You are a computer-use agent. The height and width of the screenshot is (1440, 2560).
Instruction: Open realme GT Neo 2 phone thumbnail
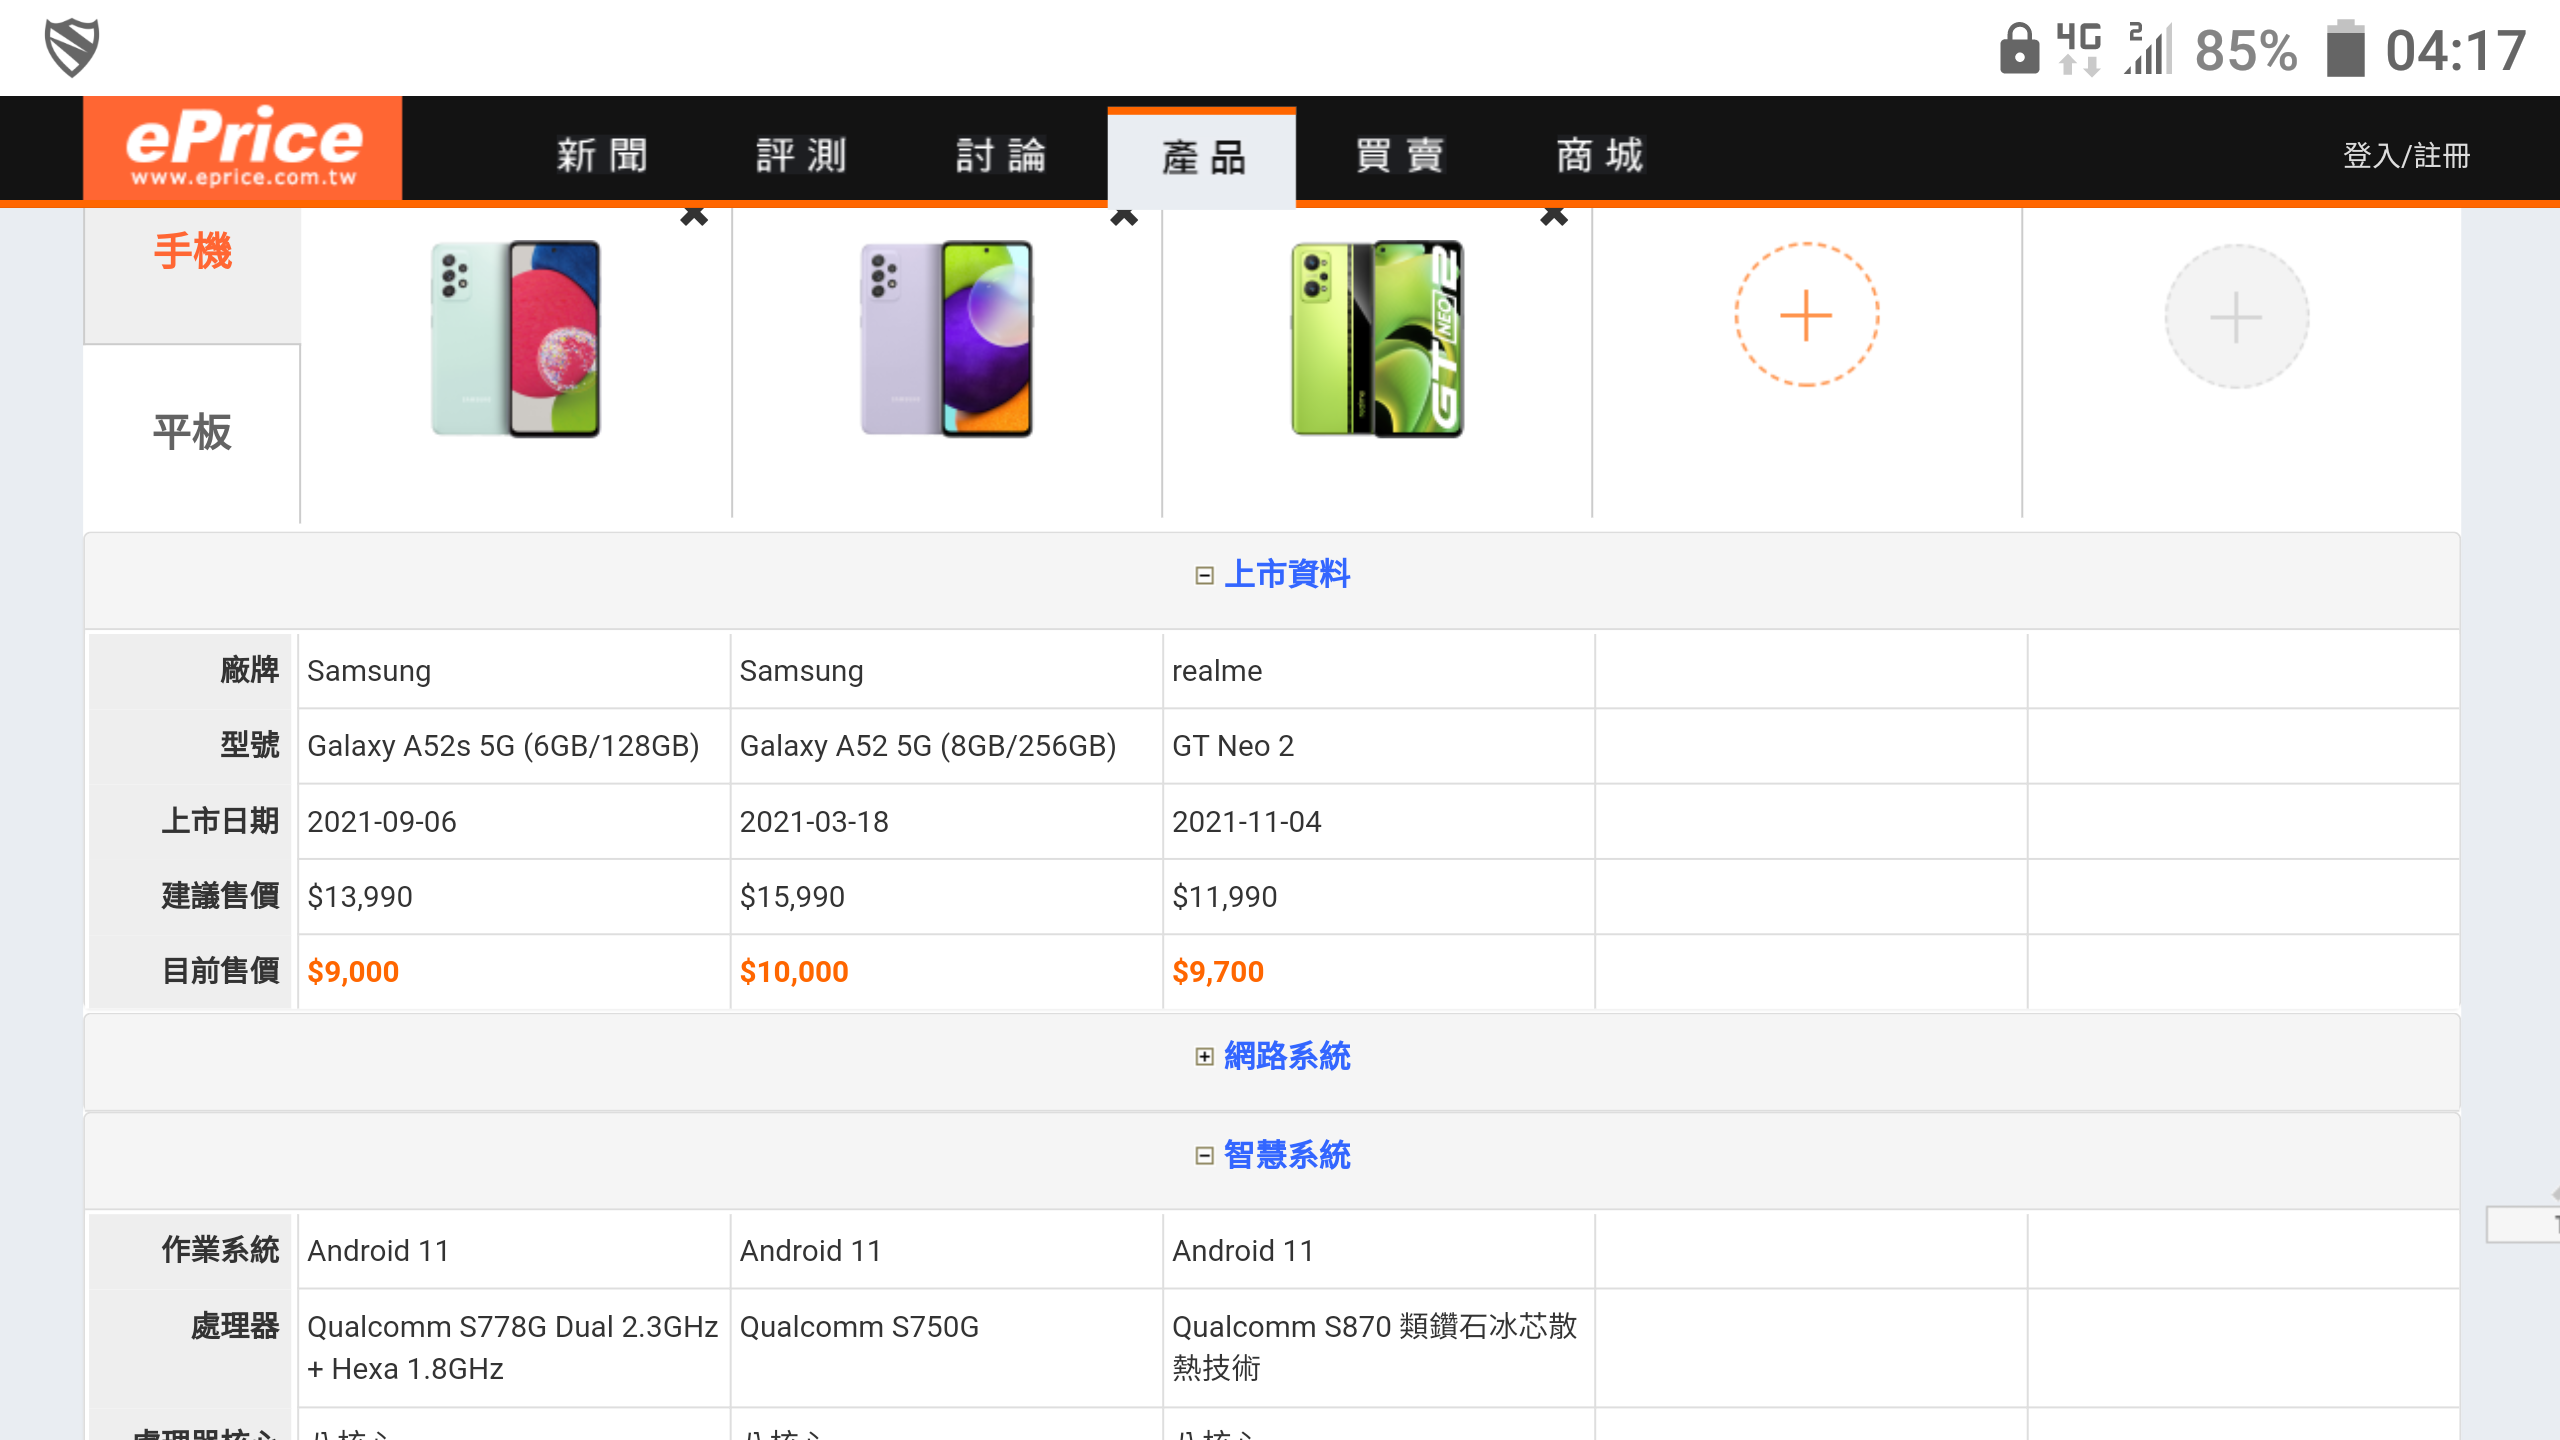pyautogui.click(x=1377, y=338)
